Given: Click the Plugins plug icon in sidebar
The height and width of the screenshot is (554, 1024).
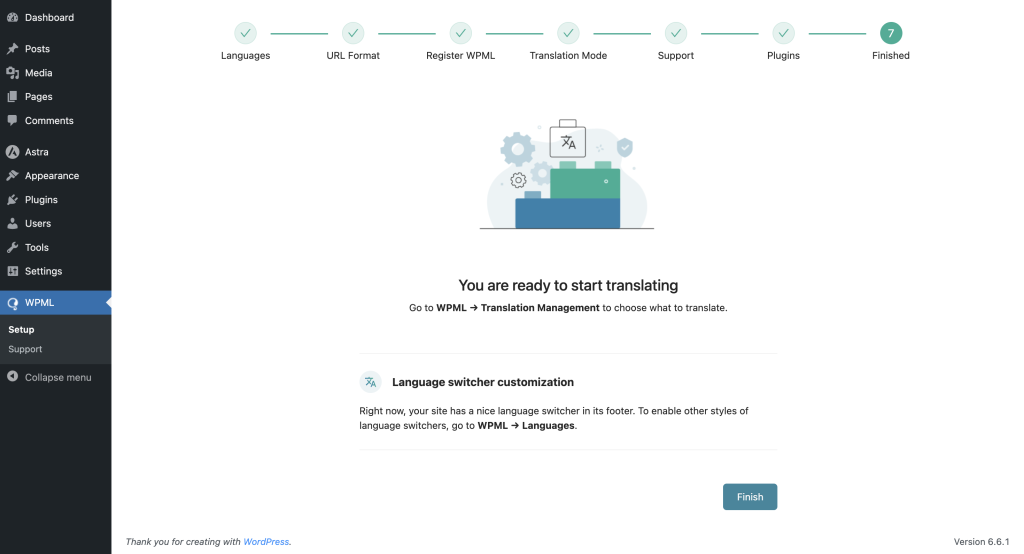Looking at the screenshot, I should 12,199.
